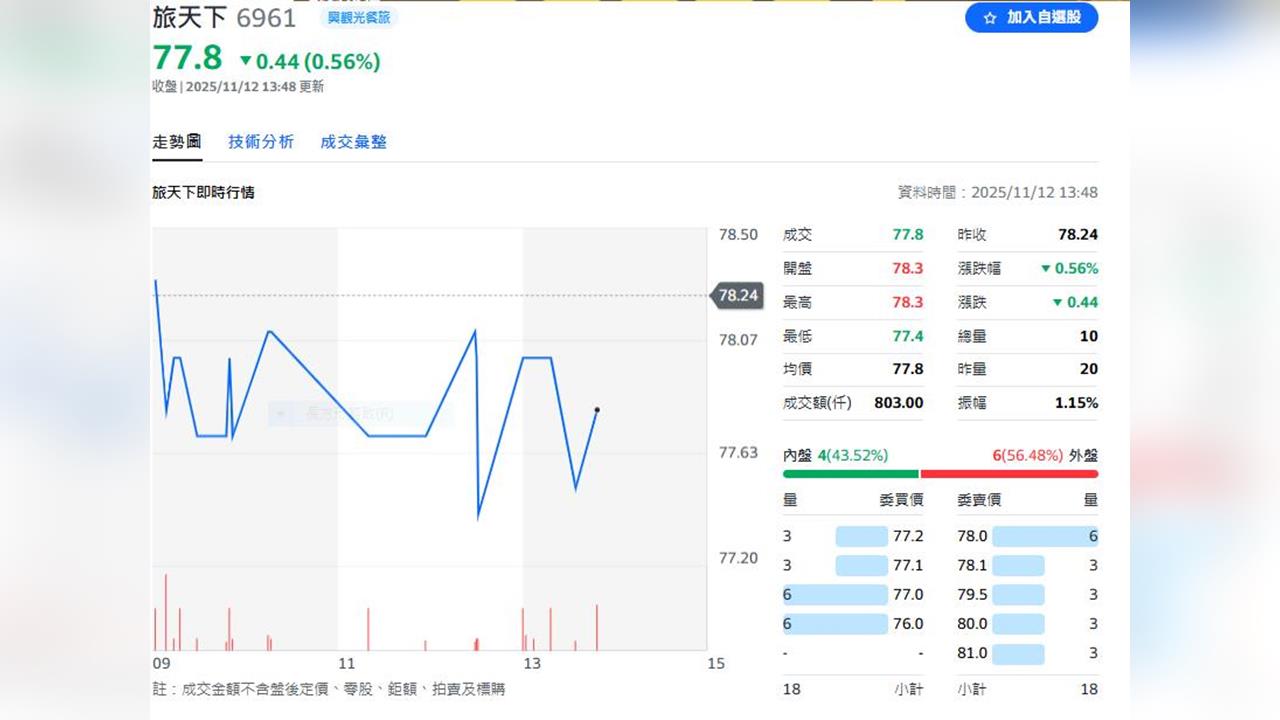
Task: Select the bid volume bar at 76.0
Action: tap(835, 624)
